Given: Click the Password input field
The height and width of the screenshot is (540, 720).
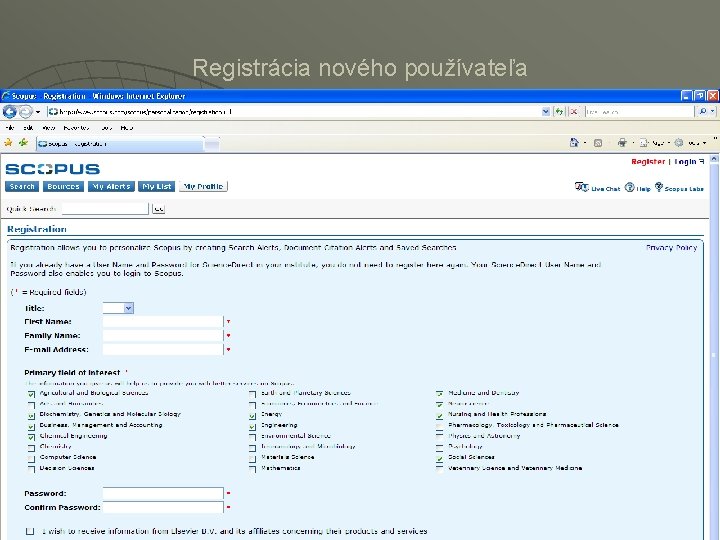Looking at the screenshot, I should click(163, 494).
